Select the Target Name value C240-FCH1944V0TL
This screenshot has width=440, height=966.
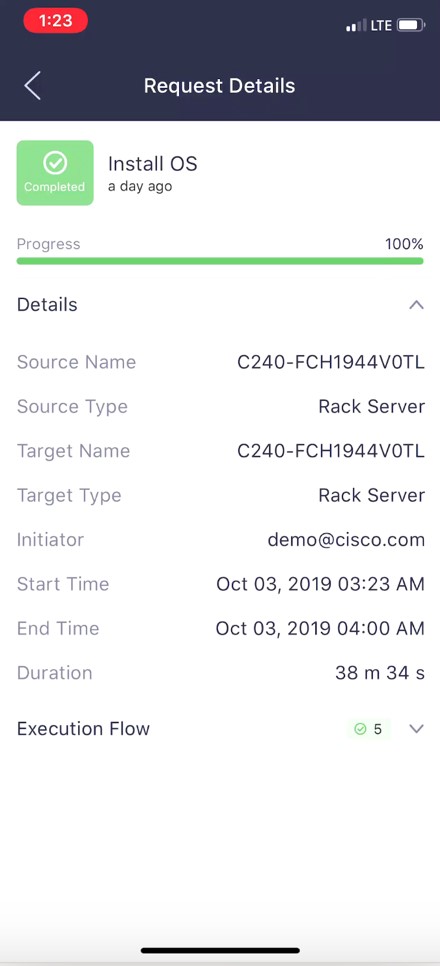(x=331, y=451)
